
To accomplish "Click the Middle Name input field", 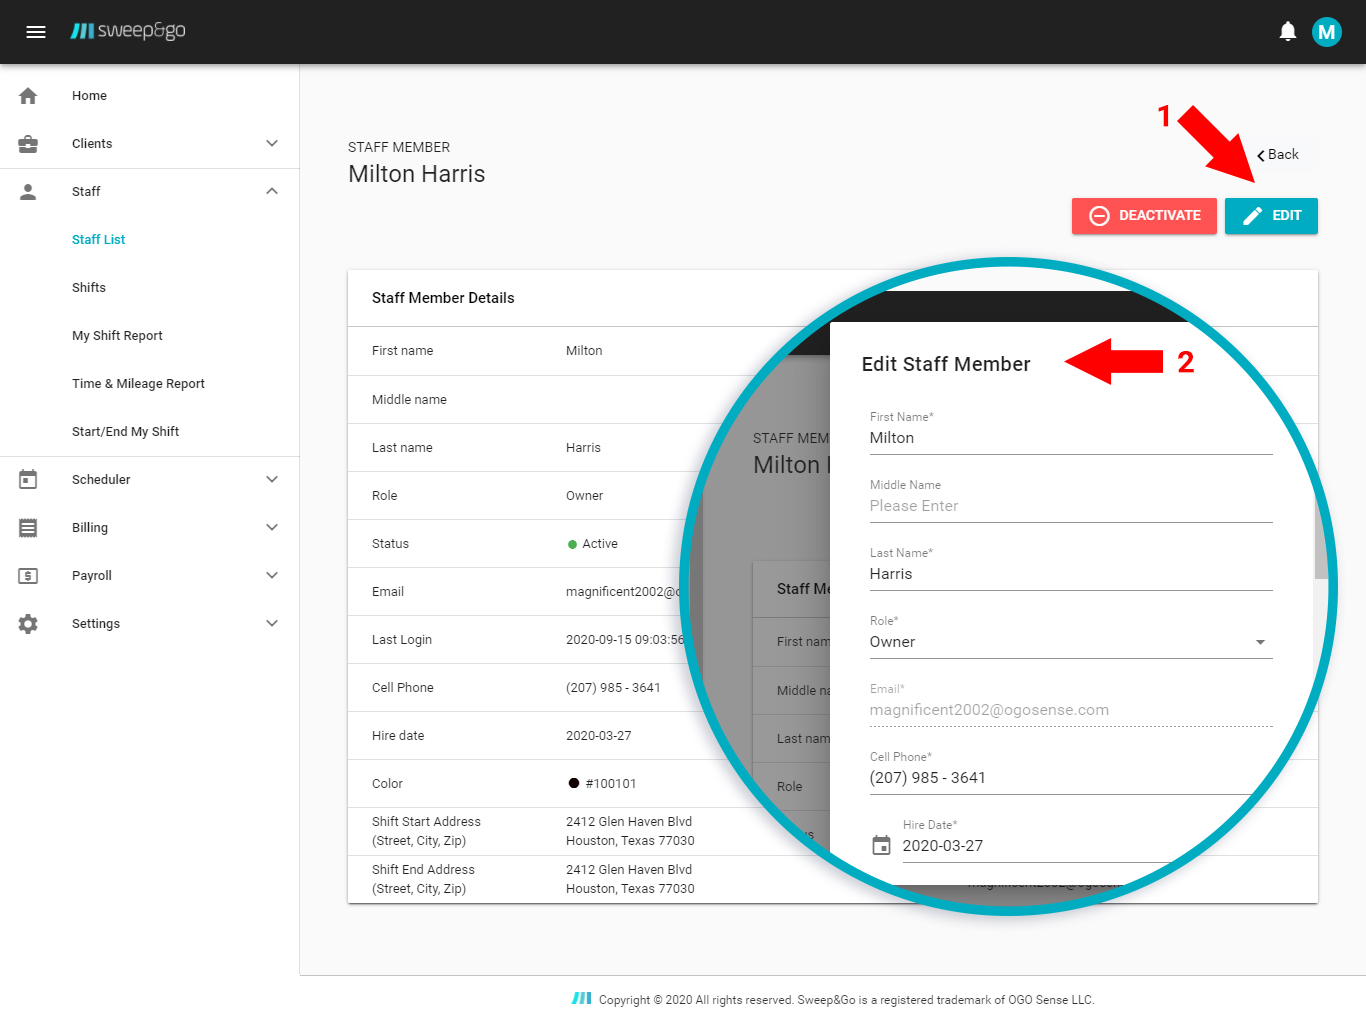I will [x=1070, y=506].
